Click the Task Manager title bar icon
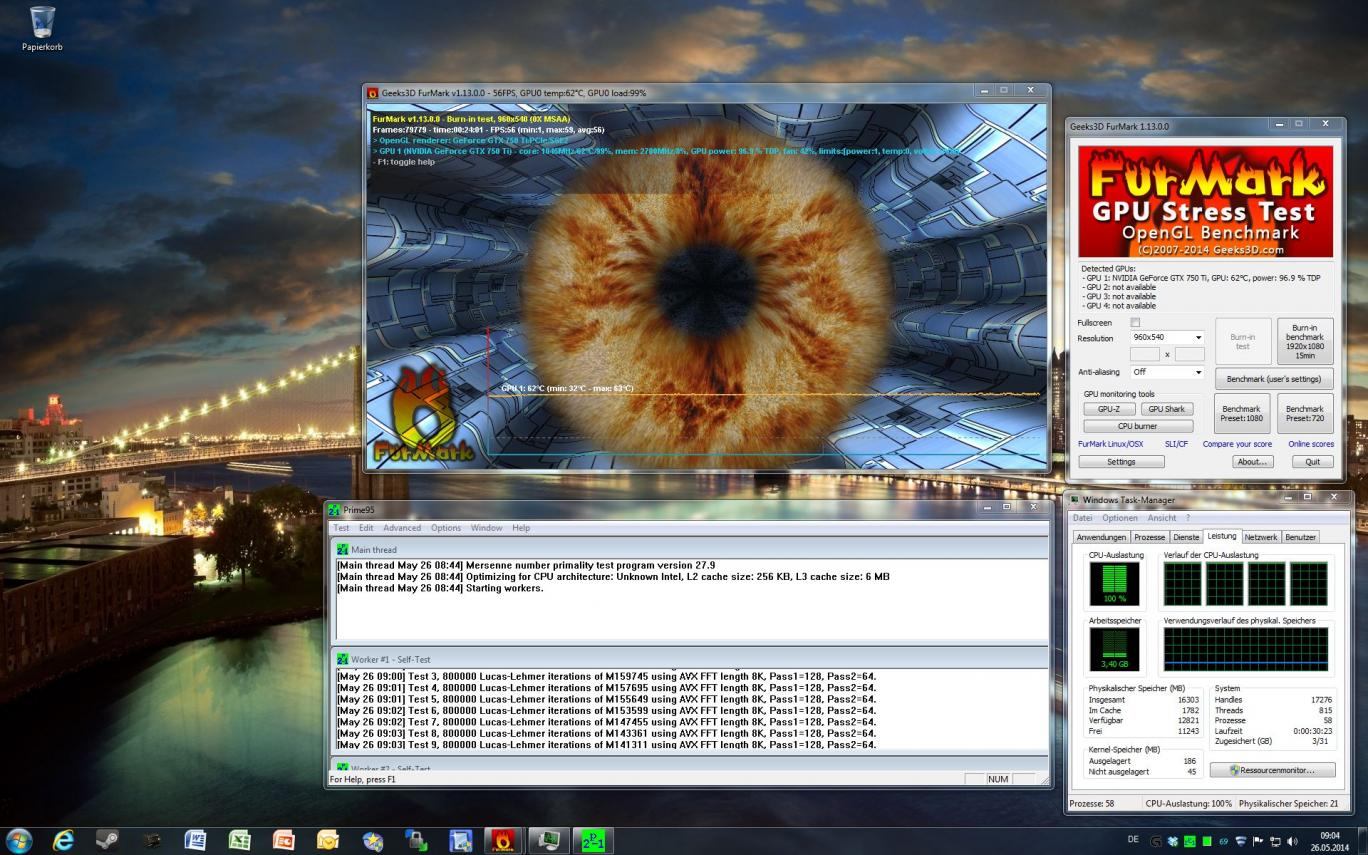The height and width of the screenshot is (855, 1368). click(x=1075, y=500)
